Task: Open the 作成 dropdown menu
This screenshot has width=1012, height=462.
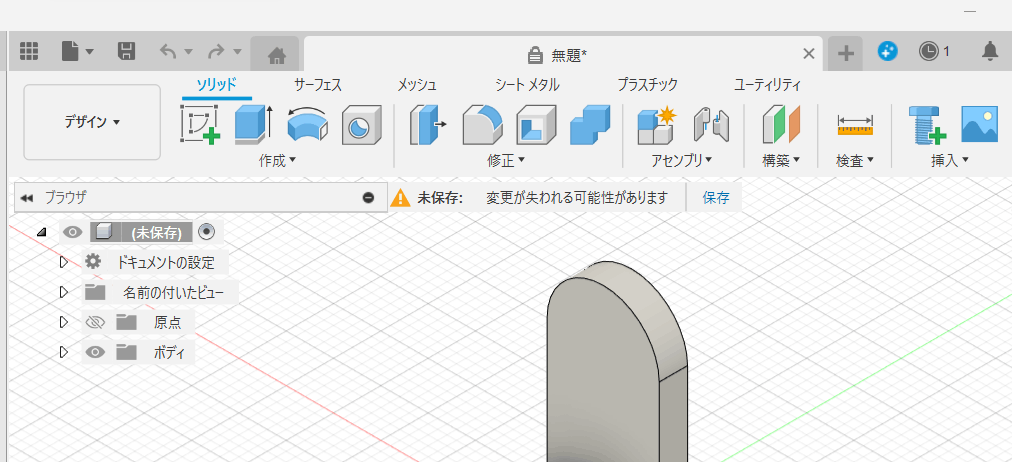Action: coord(278,161)
